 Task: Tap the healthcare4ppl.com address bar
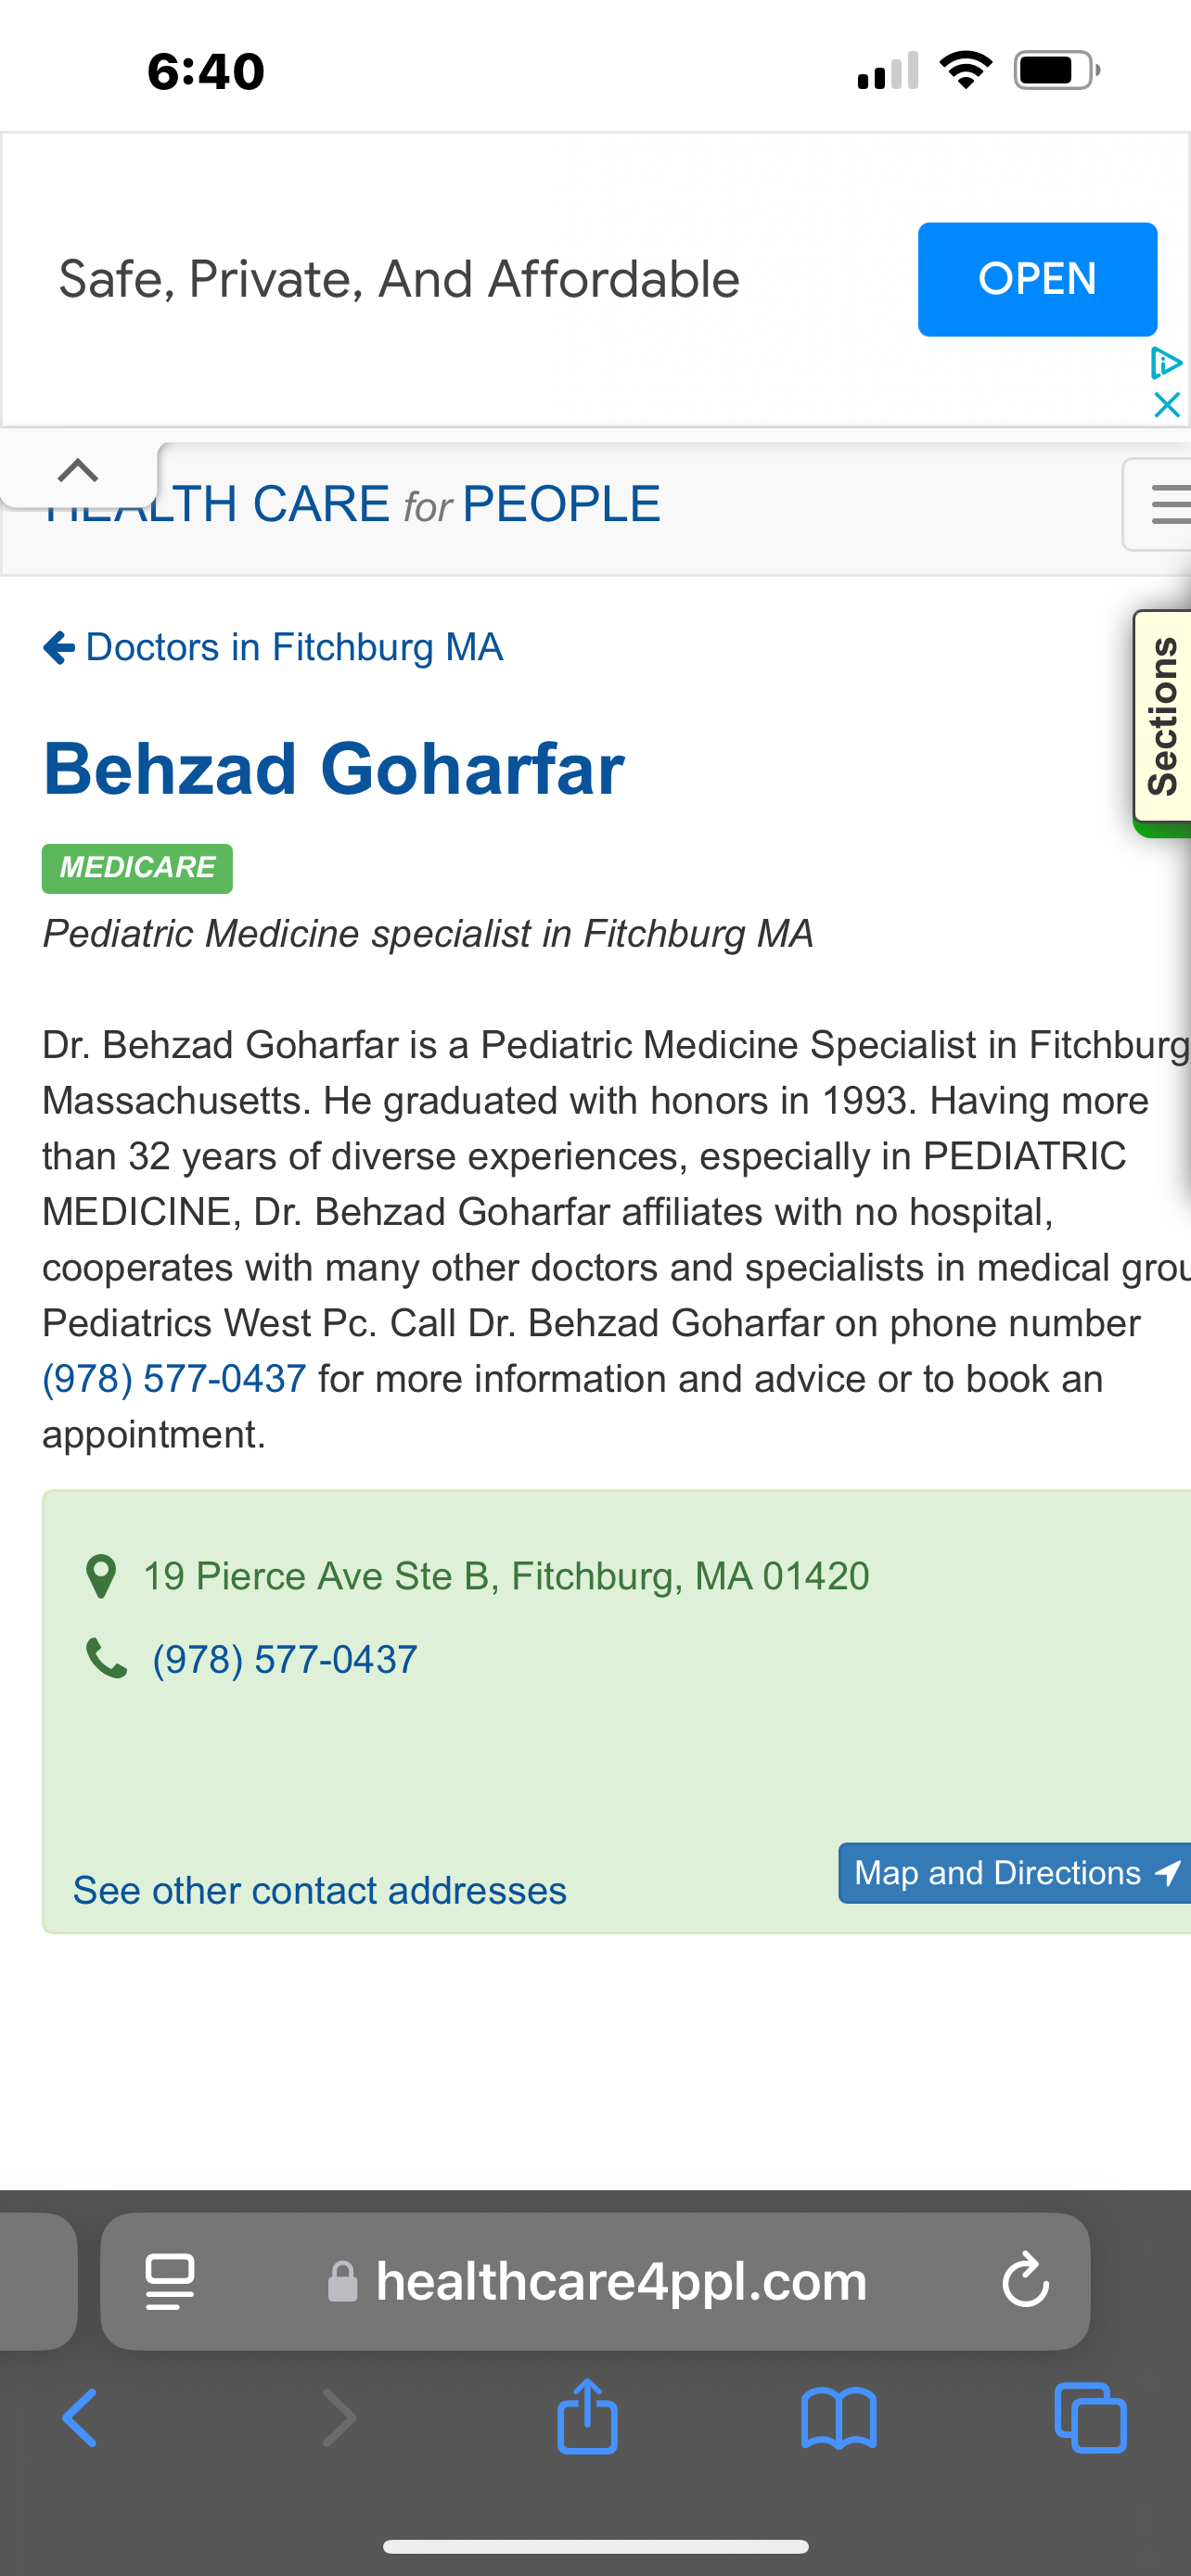[x=620, y=2281]
